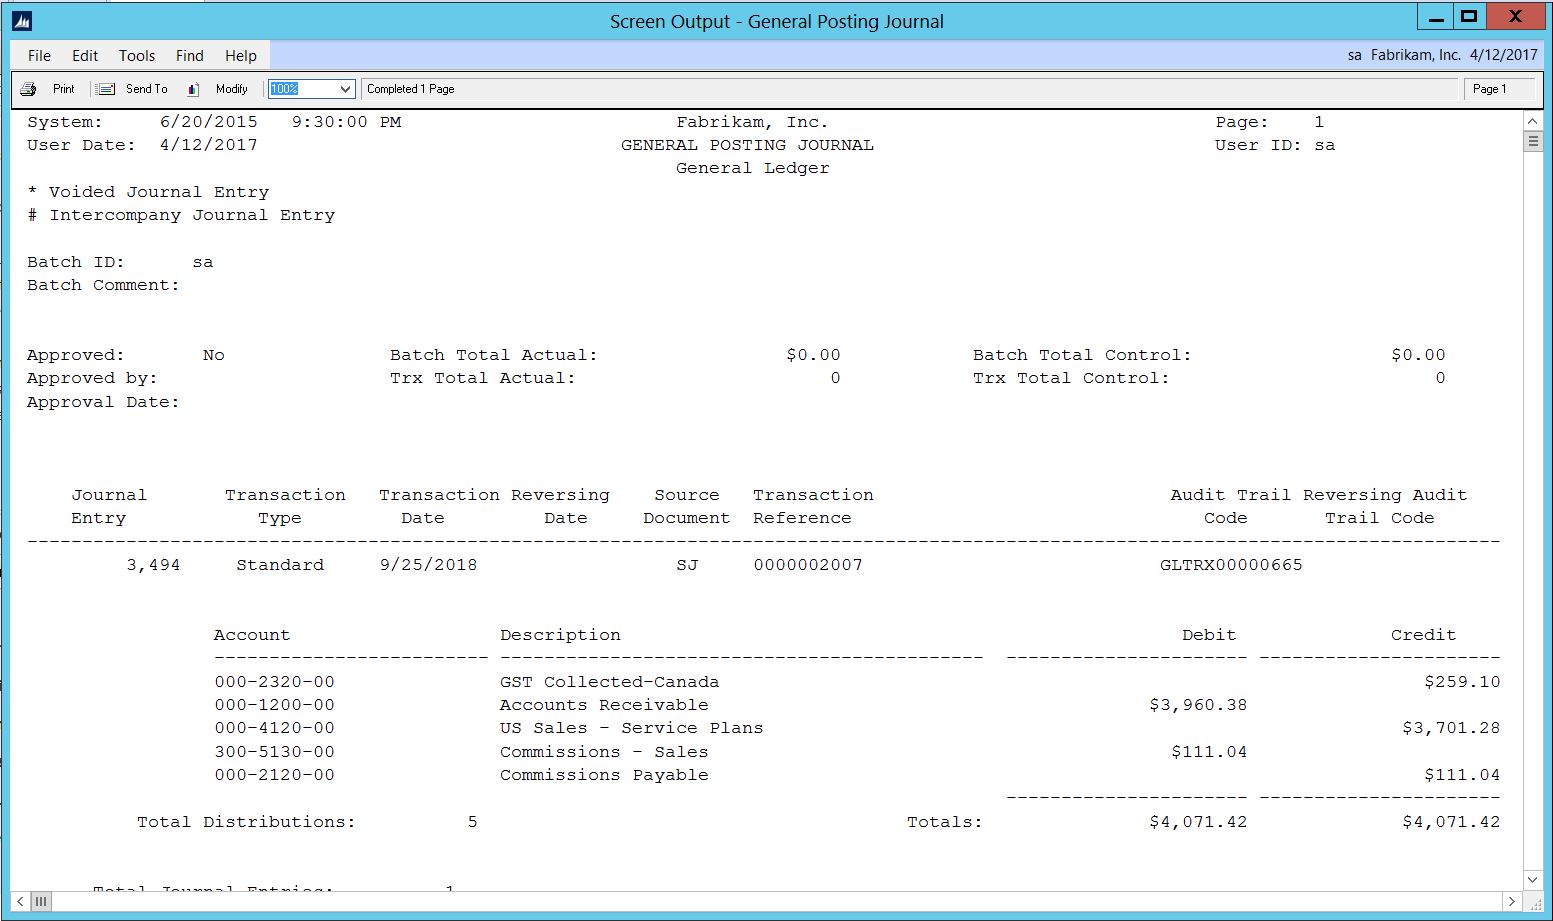Click the vertical scrollbar track
Viewport: 1553px width, 921px height.
pos(1533,500)
